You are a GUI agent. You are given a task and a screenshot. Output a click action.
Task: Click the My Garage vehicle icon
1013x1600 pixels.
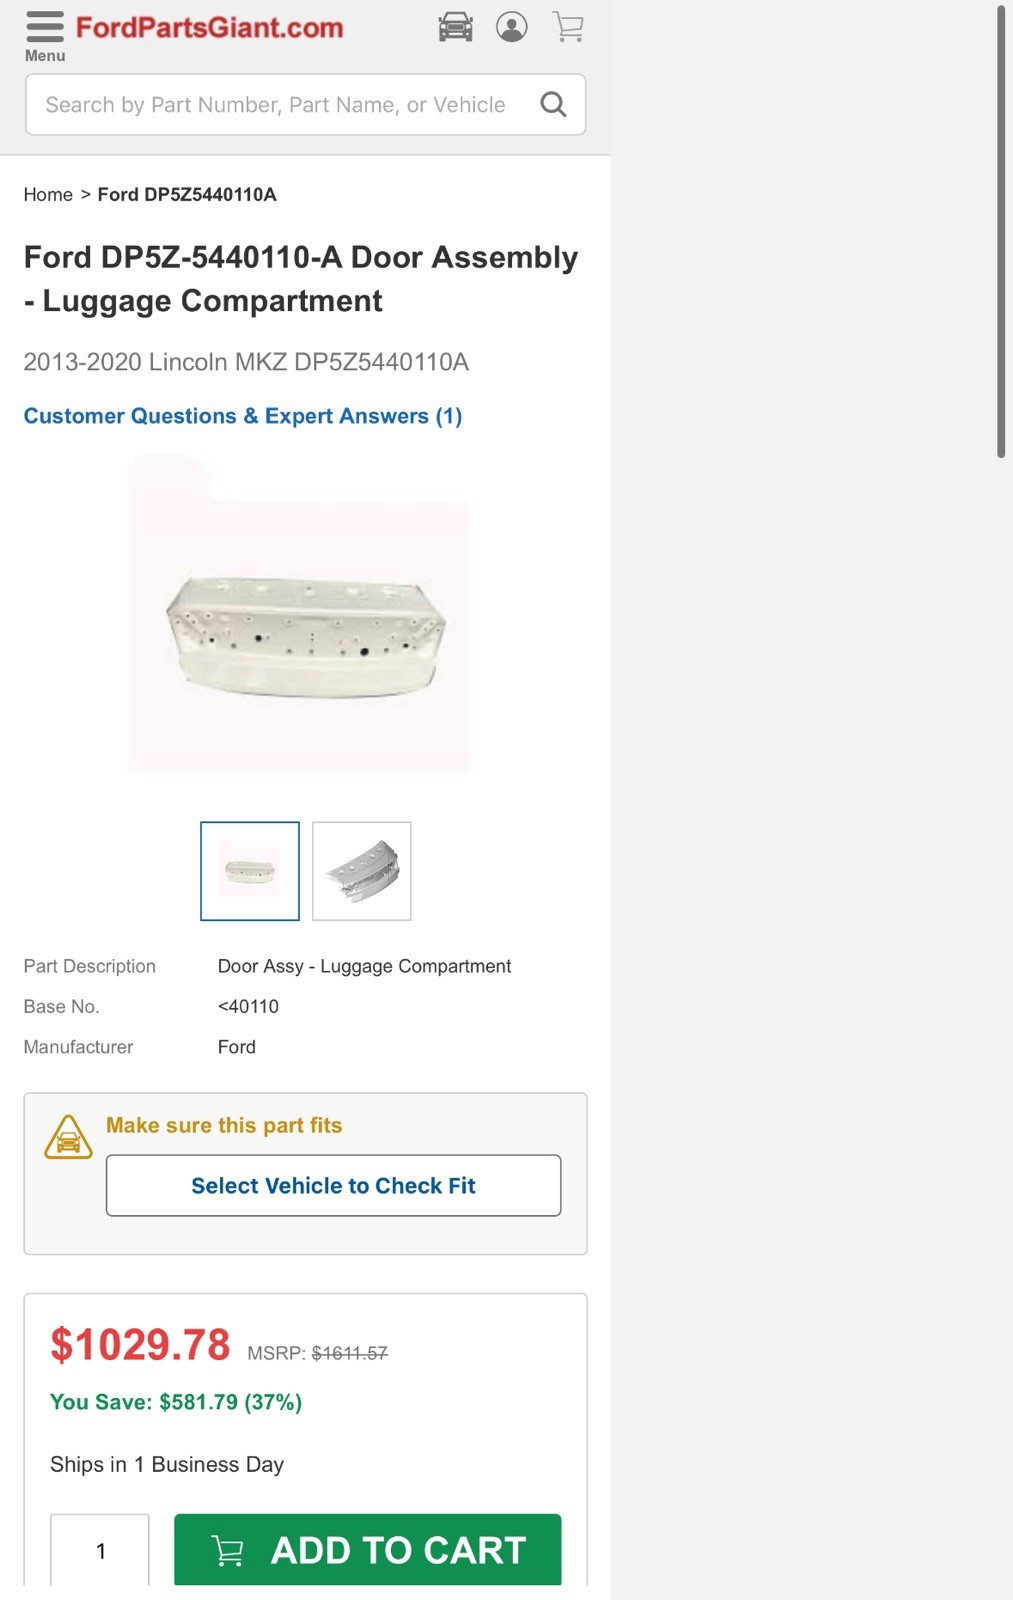(456, 27)
